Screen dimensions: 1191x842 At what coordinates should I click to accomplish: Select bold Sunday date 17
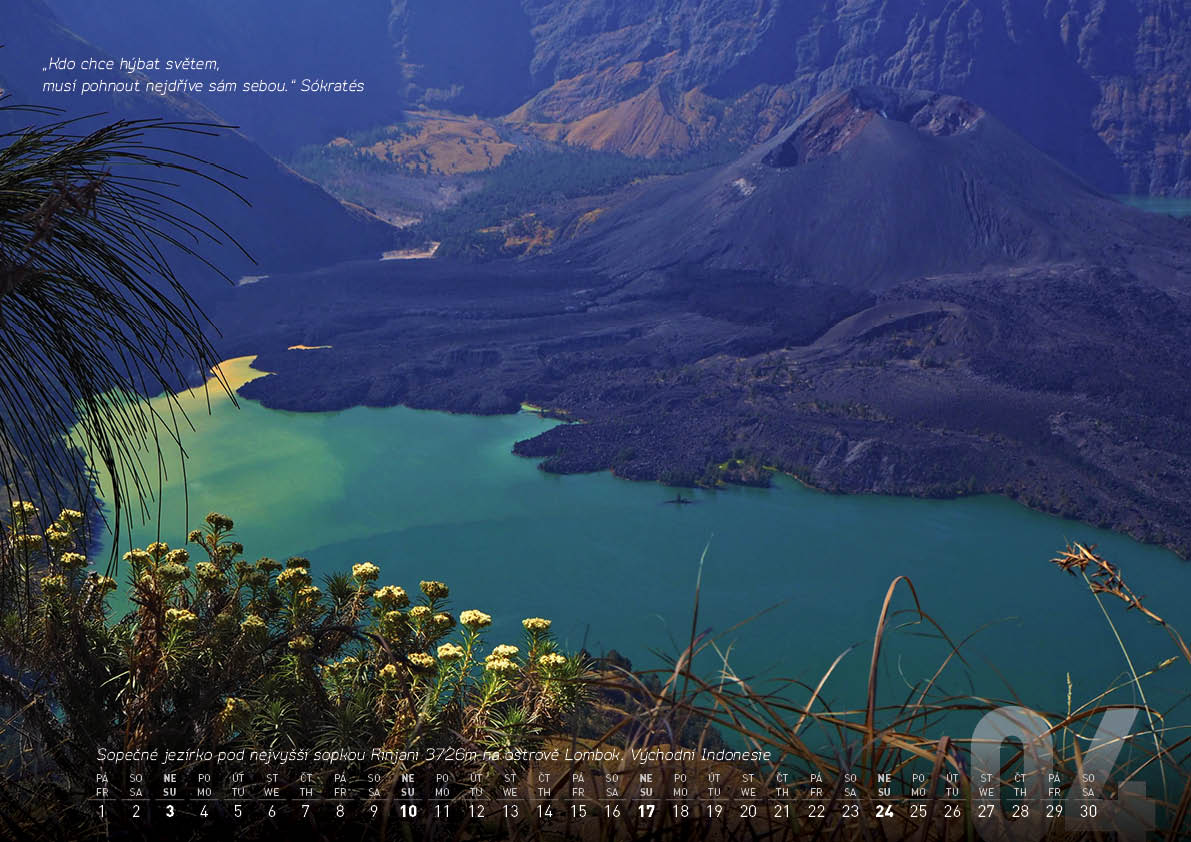click(x=646, y=812)
